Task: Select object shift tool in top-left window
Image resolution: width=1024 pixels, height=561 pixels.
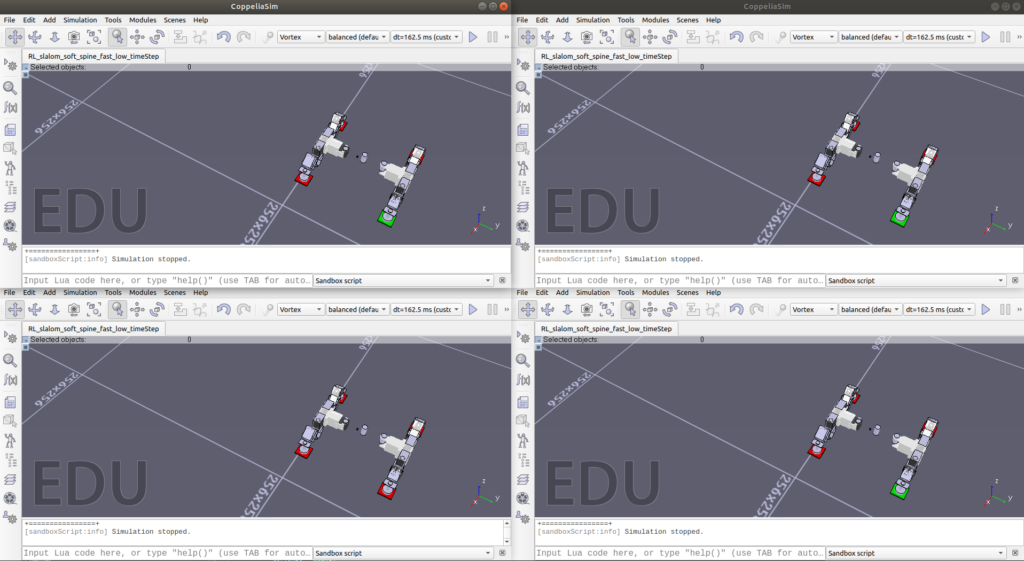Action: (x=136, y=37)
